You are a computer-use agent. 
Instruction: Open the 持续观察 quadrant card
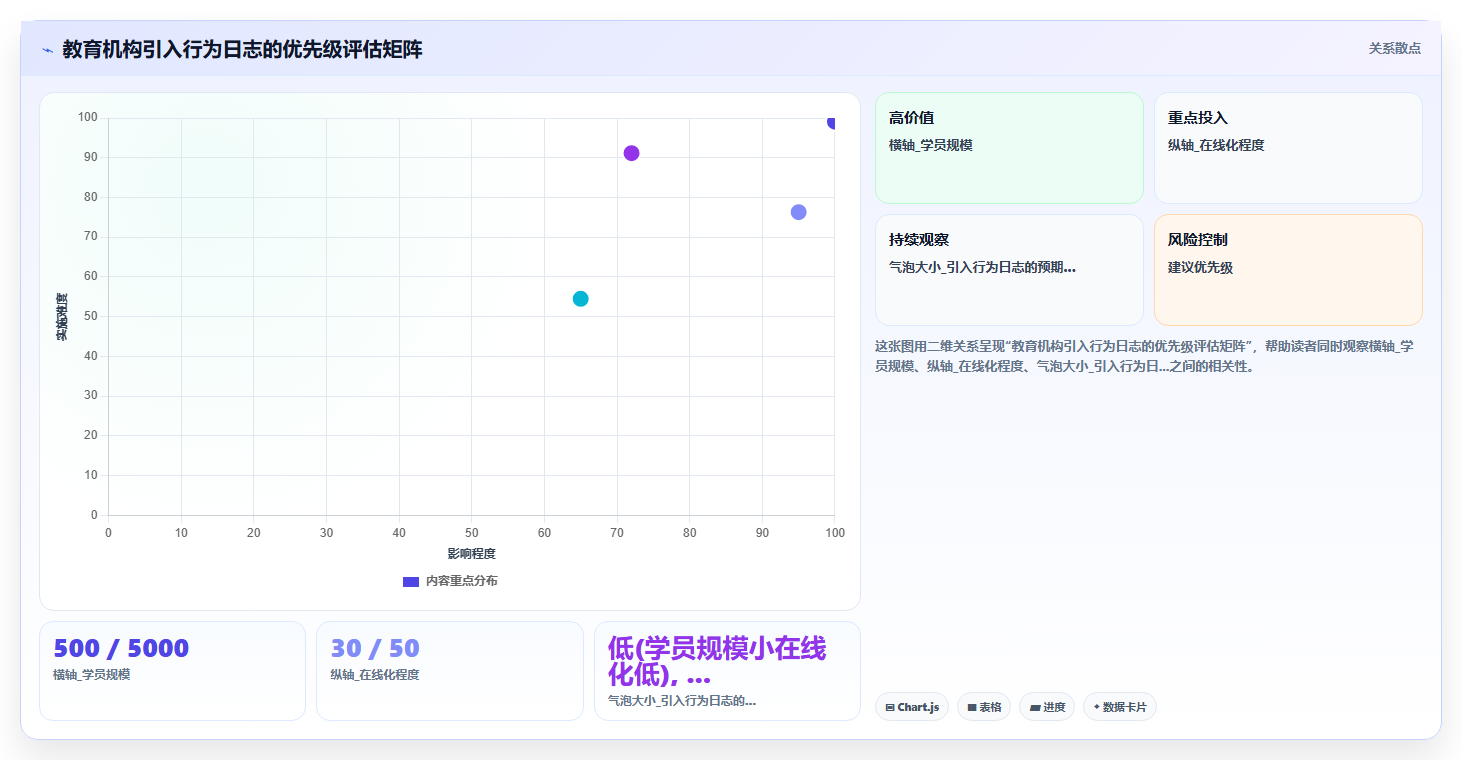point(1009,270)
